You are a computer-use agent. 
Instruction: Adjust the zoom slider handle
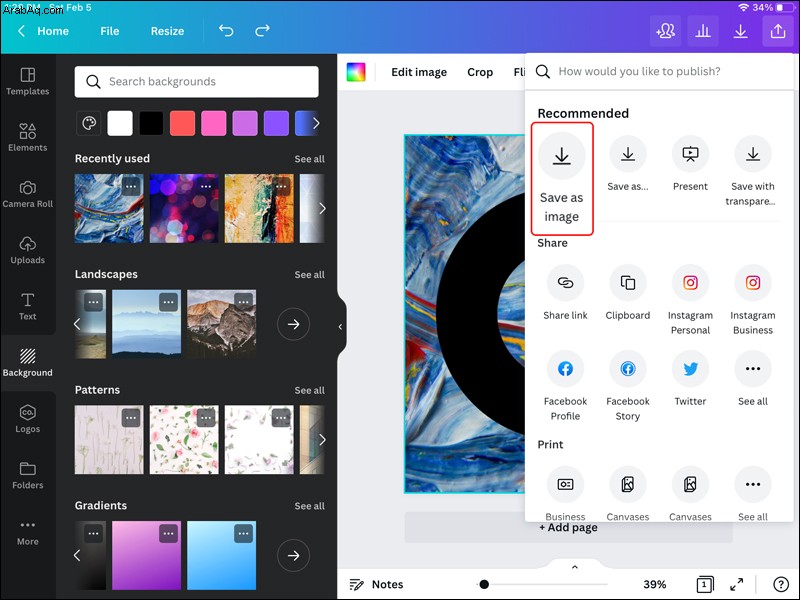coord(484,584)
